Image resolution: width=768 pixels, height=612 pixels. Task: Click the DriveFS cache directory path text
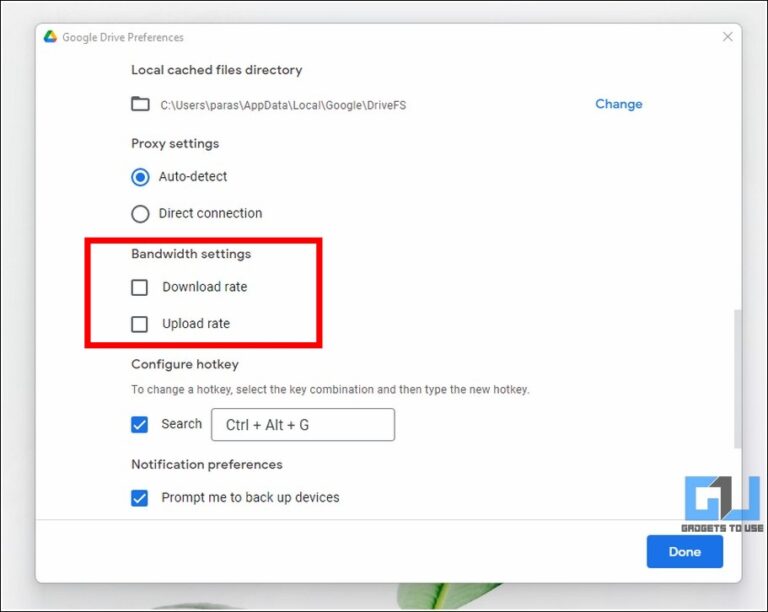tap(283, 105)
